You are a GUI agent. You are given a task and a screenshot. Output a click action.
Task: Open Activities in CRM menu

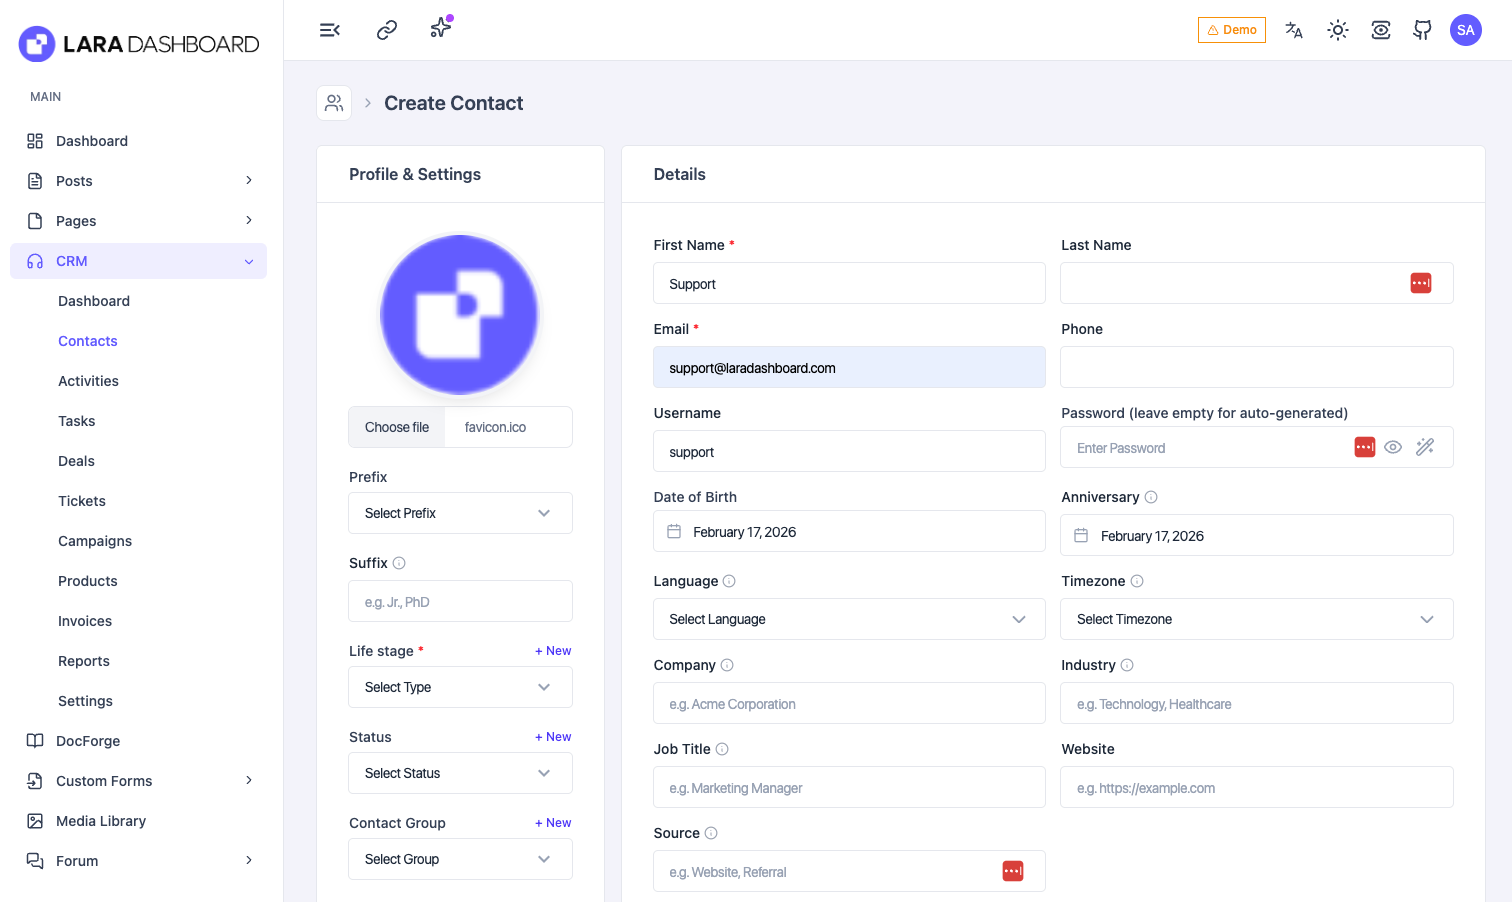[x=88, y=381]
